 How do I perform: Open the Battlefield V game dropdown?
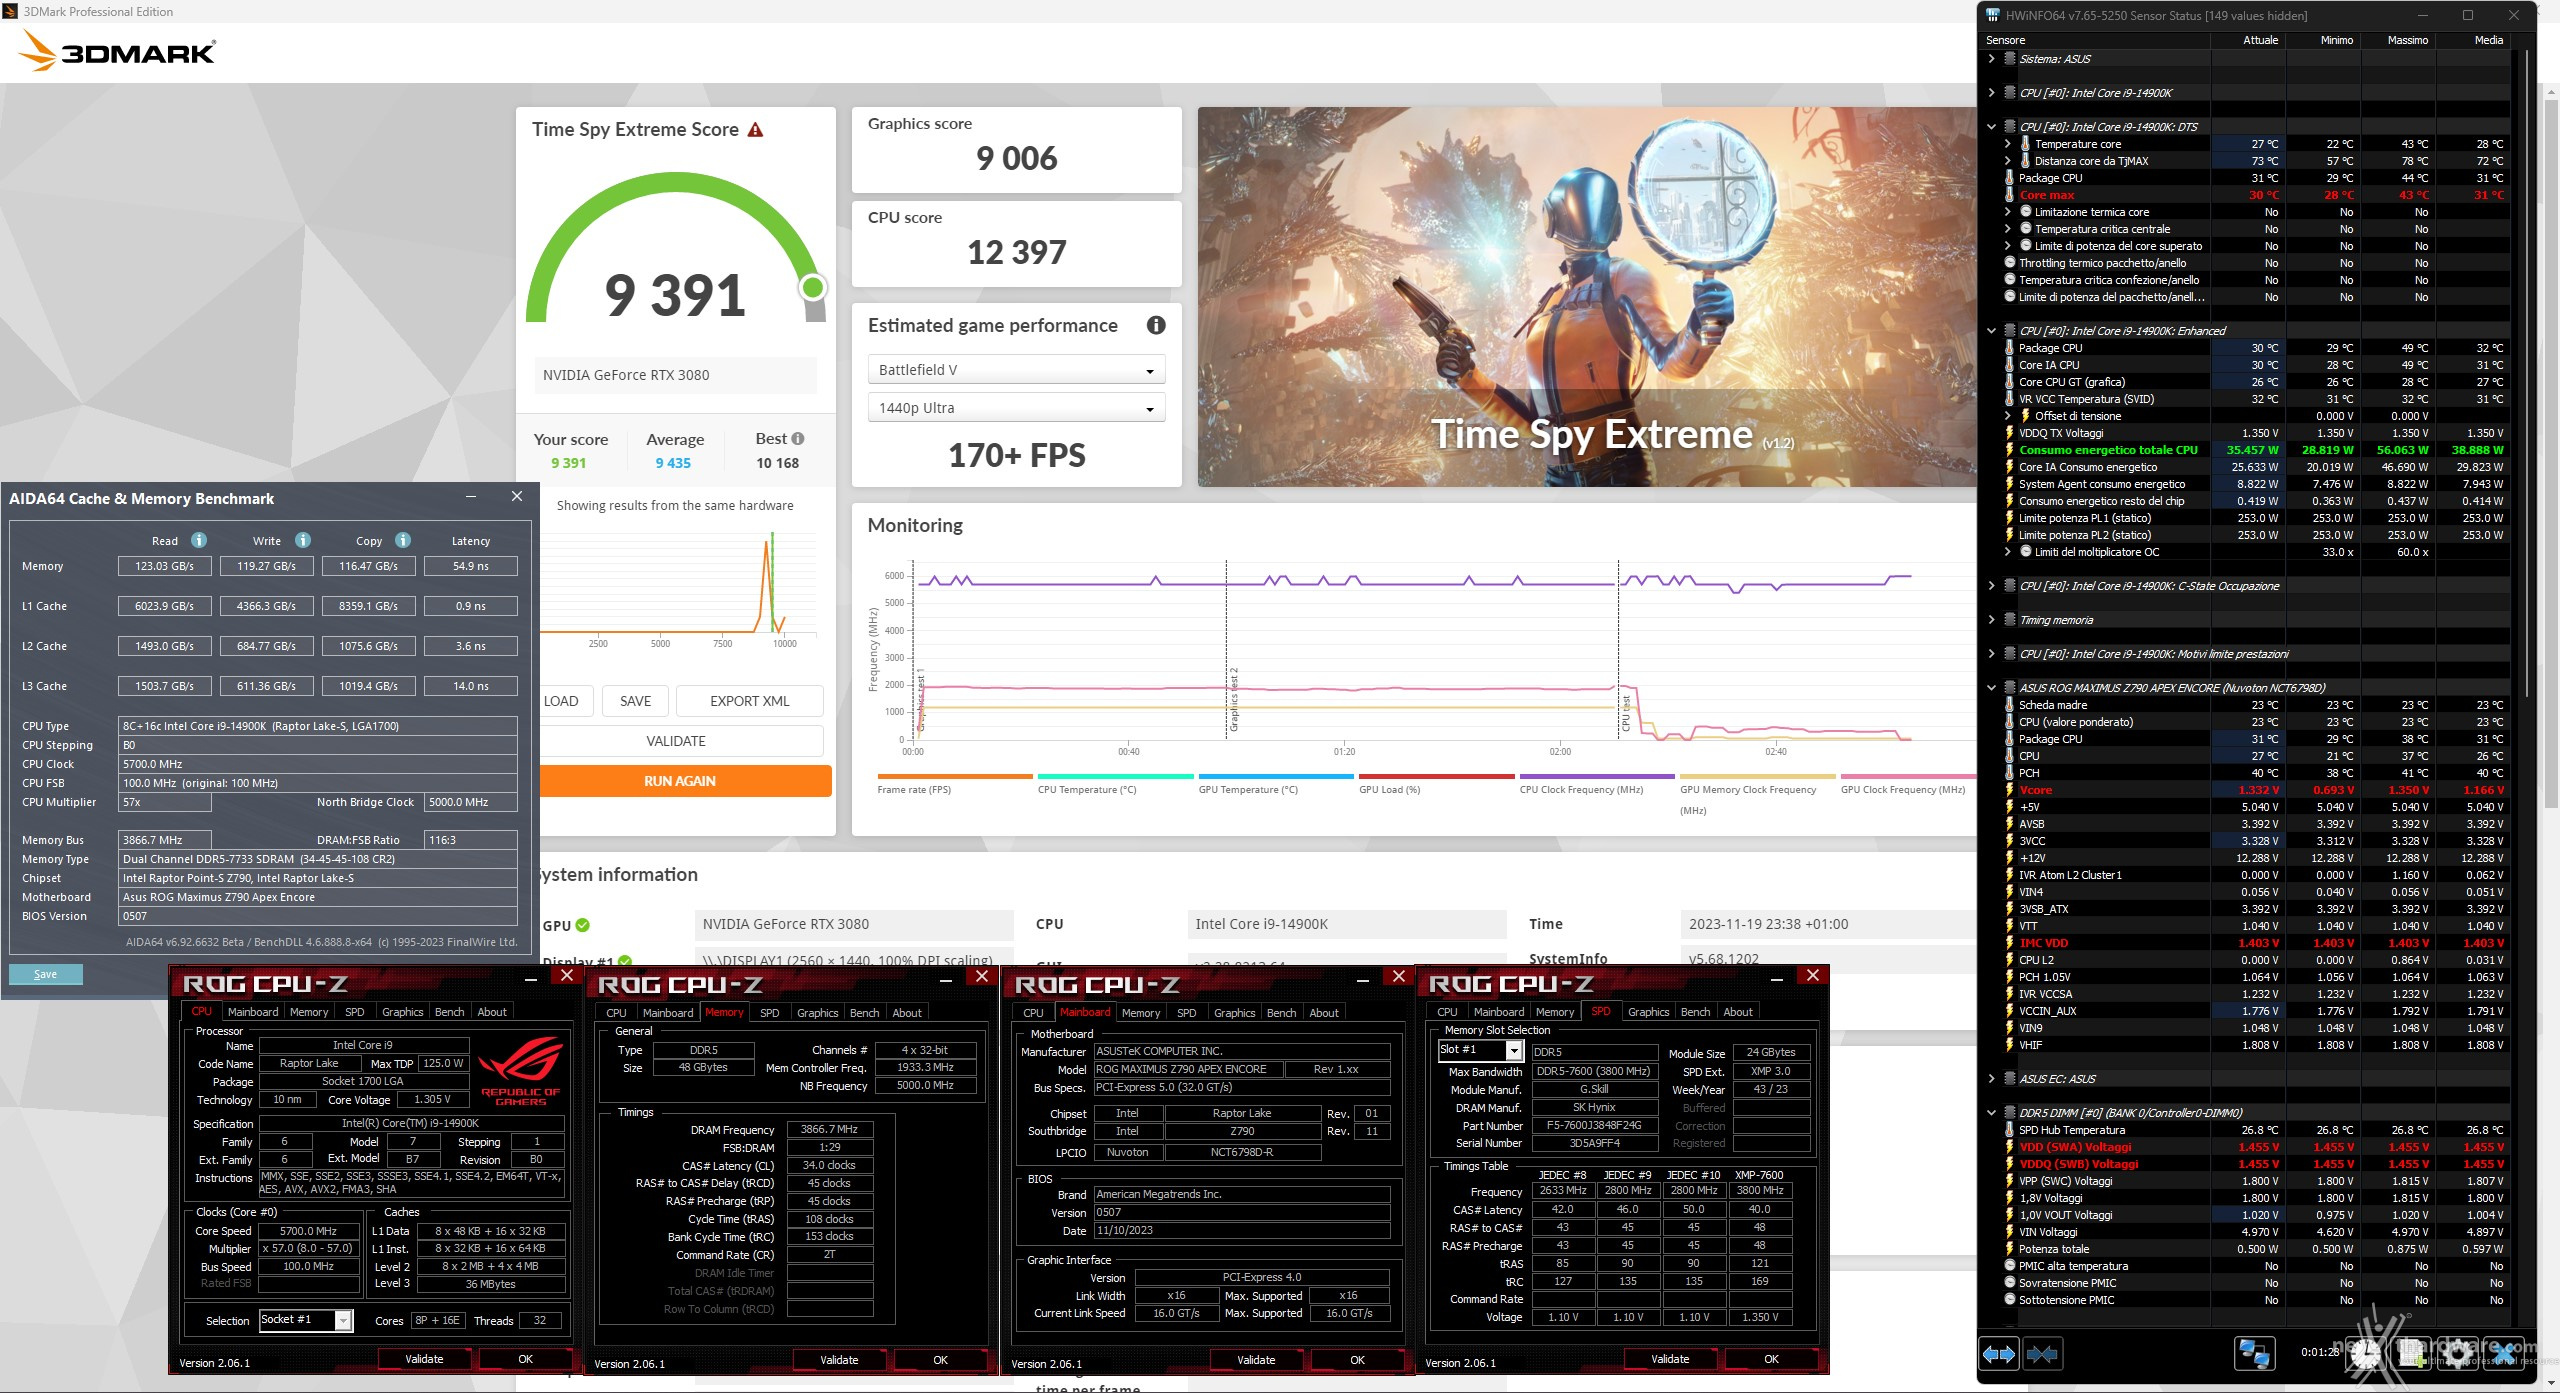1016,370
